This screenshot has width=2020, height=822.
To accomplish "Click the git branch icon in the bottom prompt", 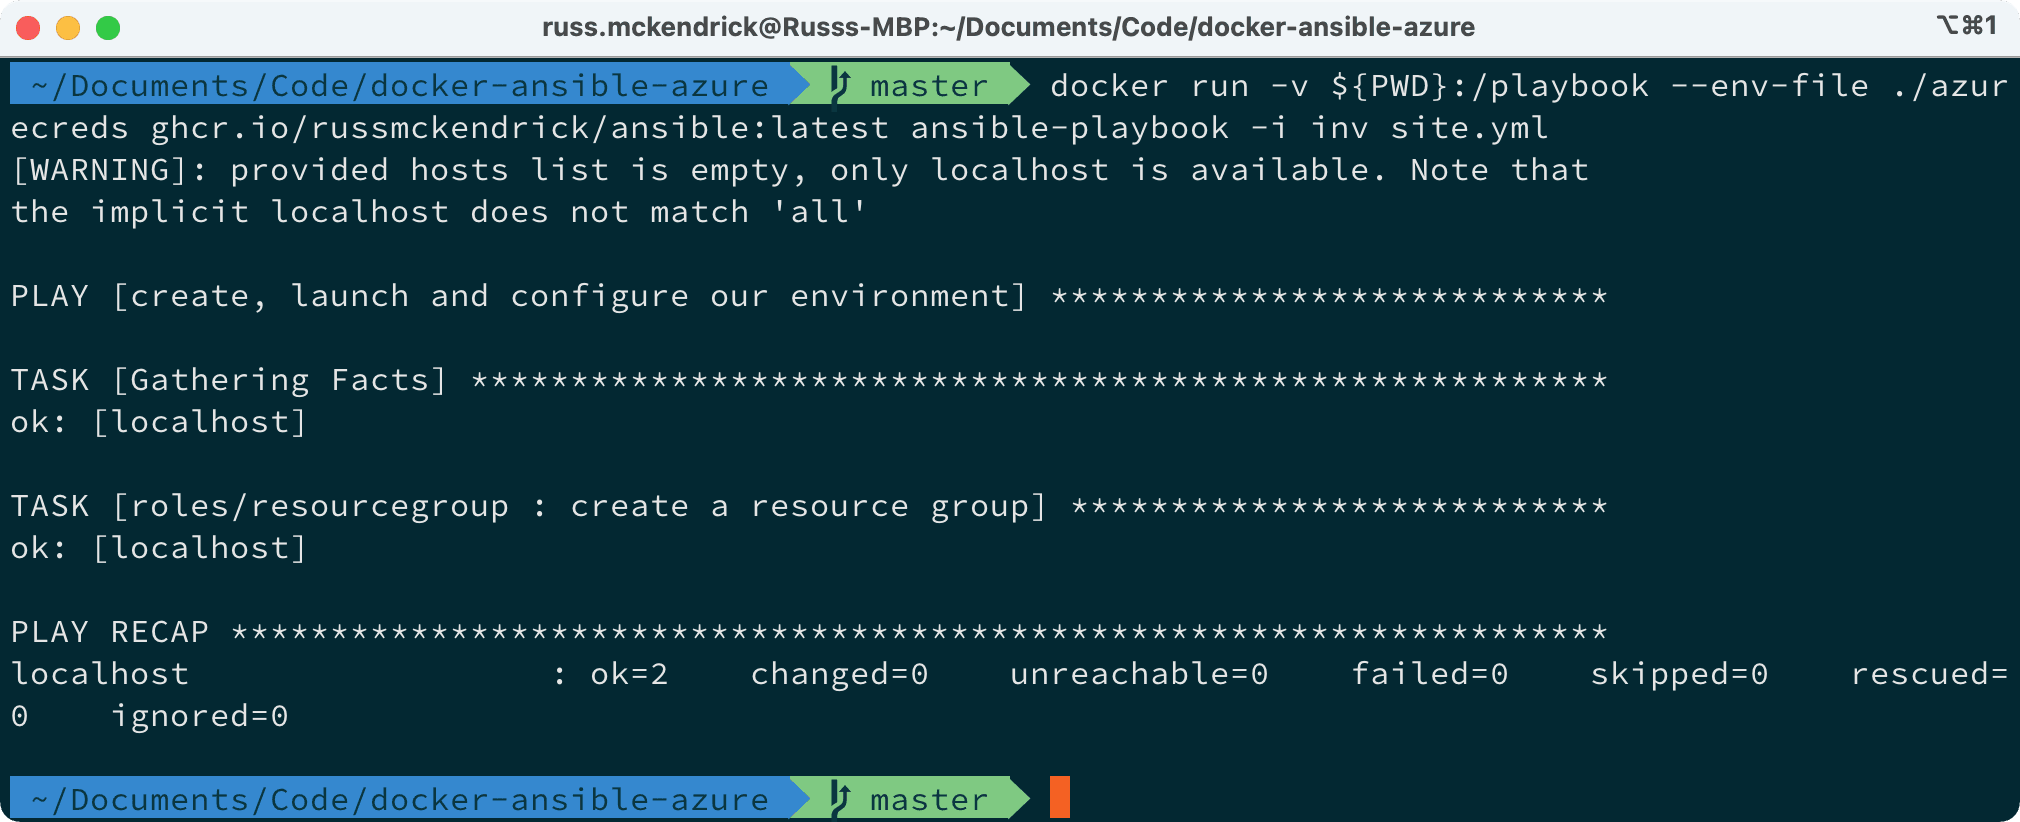I will pyautogui.click(x=840, y=799).
